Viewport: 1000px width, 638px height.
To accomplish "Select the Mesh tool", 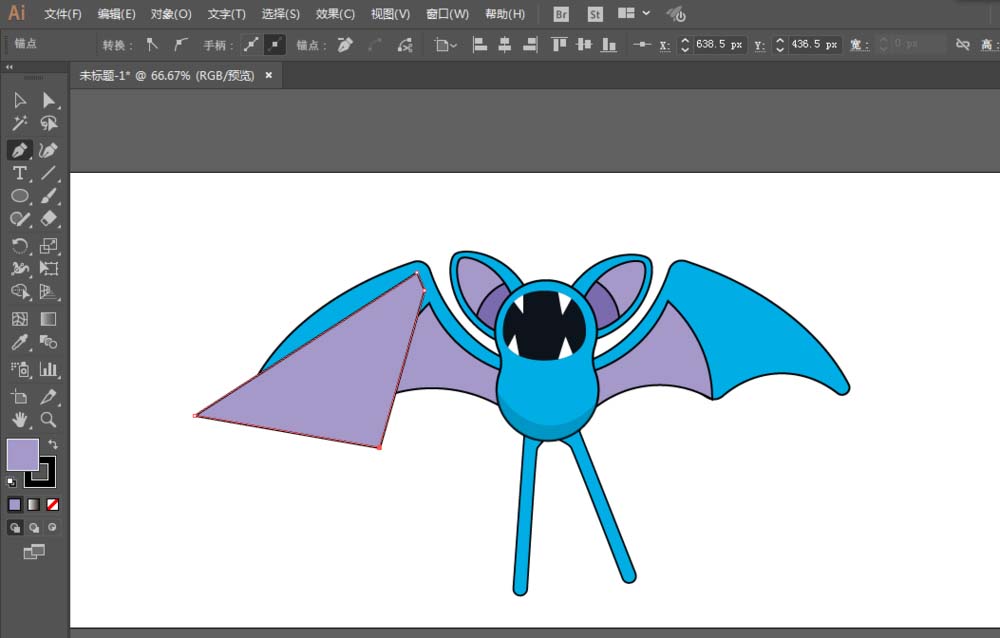I will pos(20,319).
